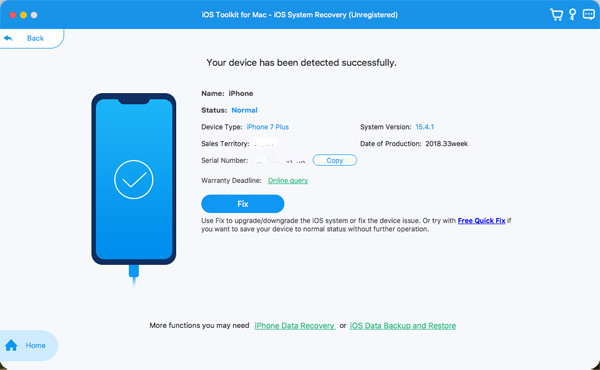Open the shopping cart purchase icon
This screenshot has width=600, height=370.
[556, 15]
